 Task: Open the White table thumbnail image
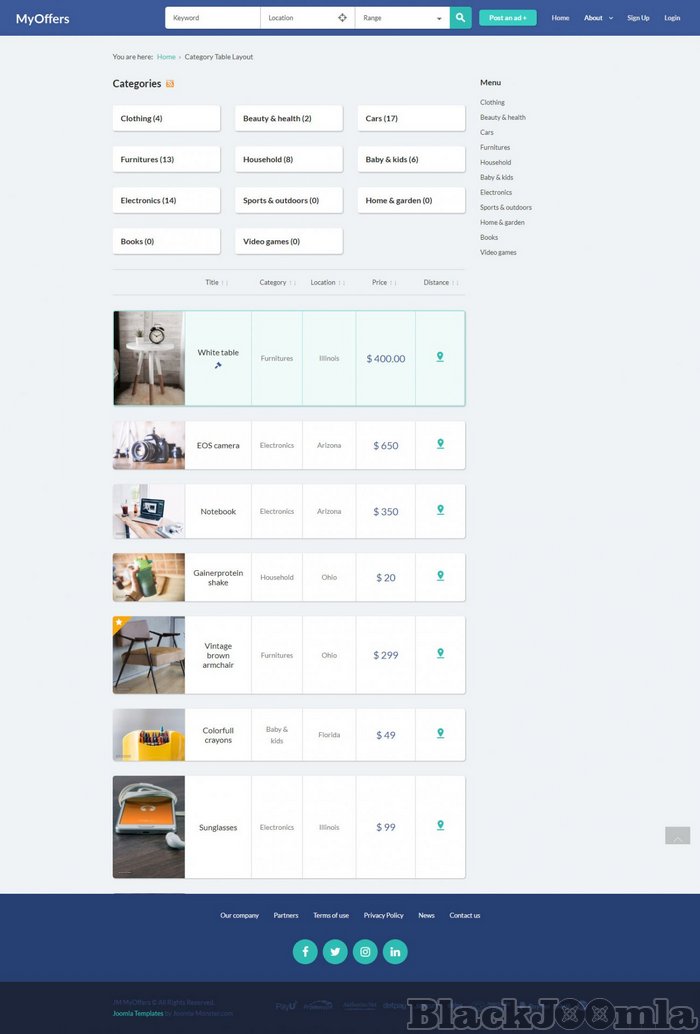pyautogui.click(x=149, y=358)
